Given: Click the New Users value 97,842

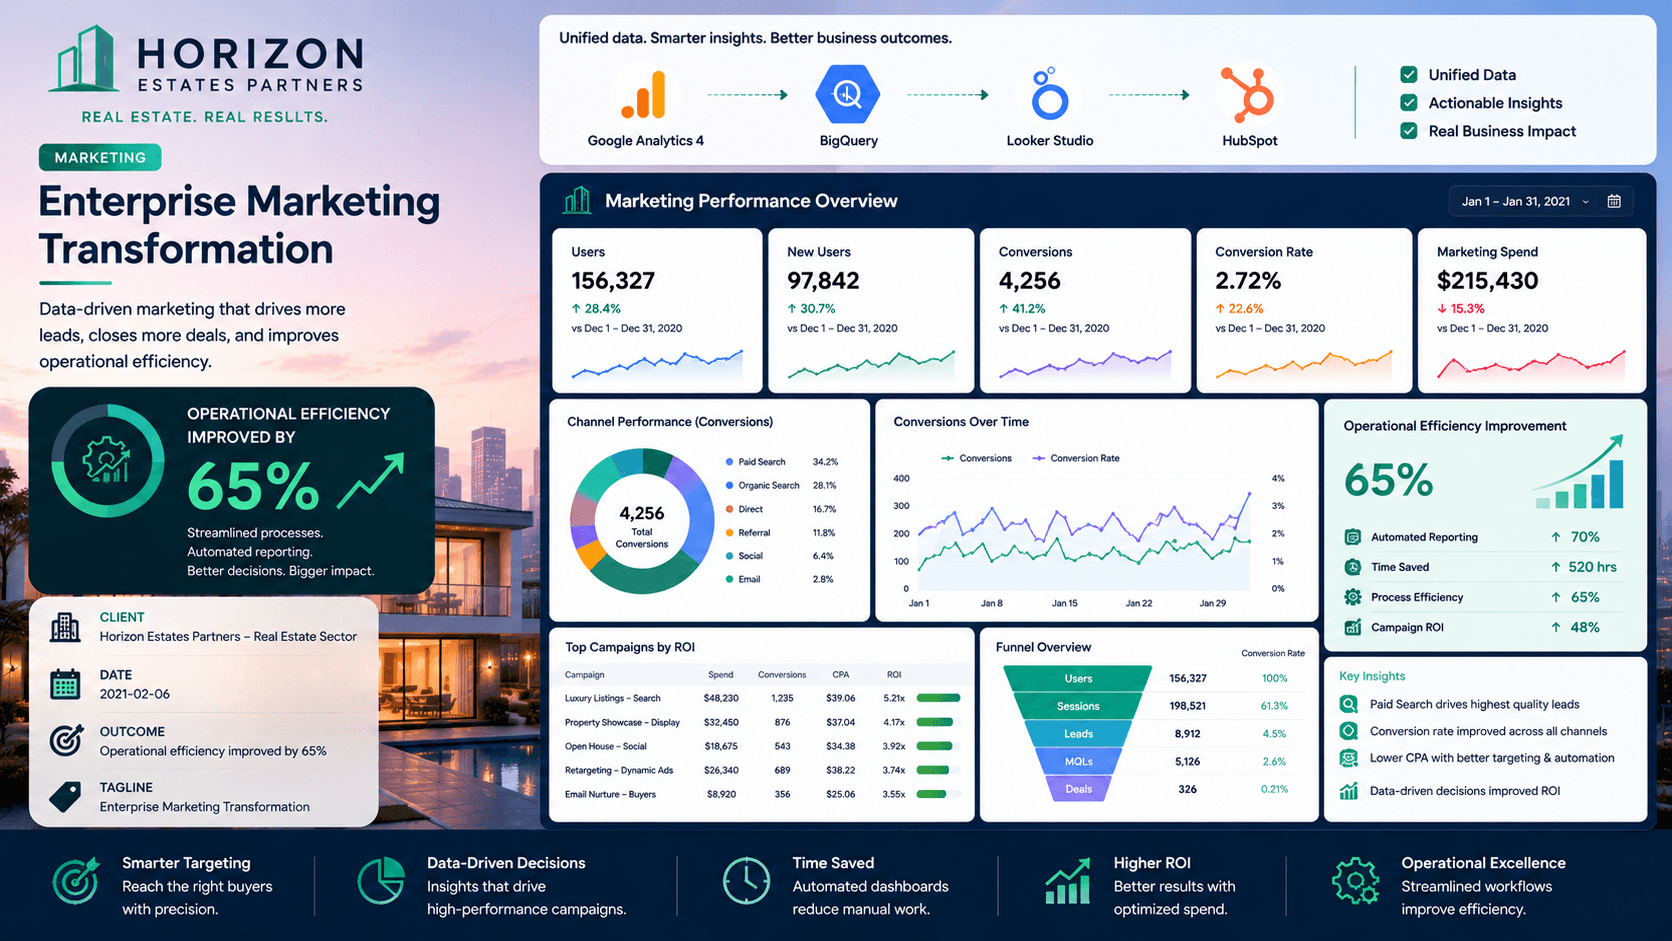Looking at the screenshot, I should pos(823,281).
